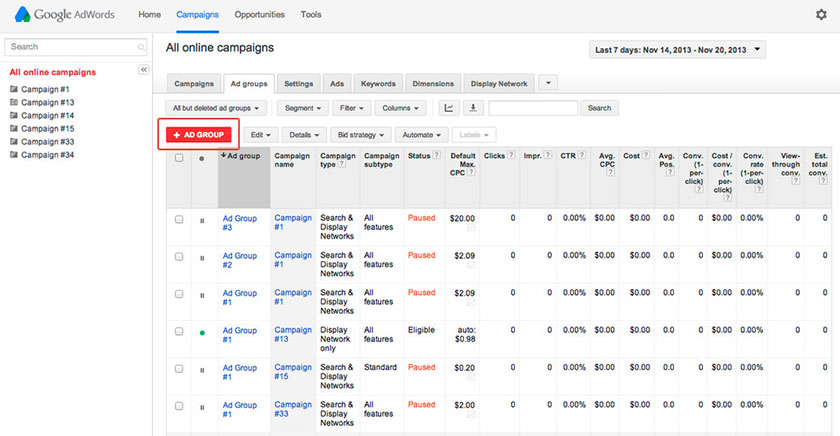This screenshot has width=840, height=436.
Task: Select Campaign #34 in sidebar
Action: (47, 155)
